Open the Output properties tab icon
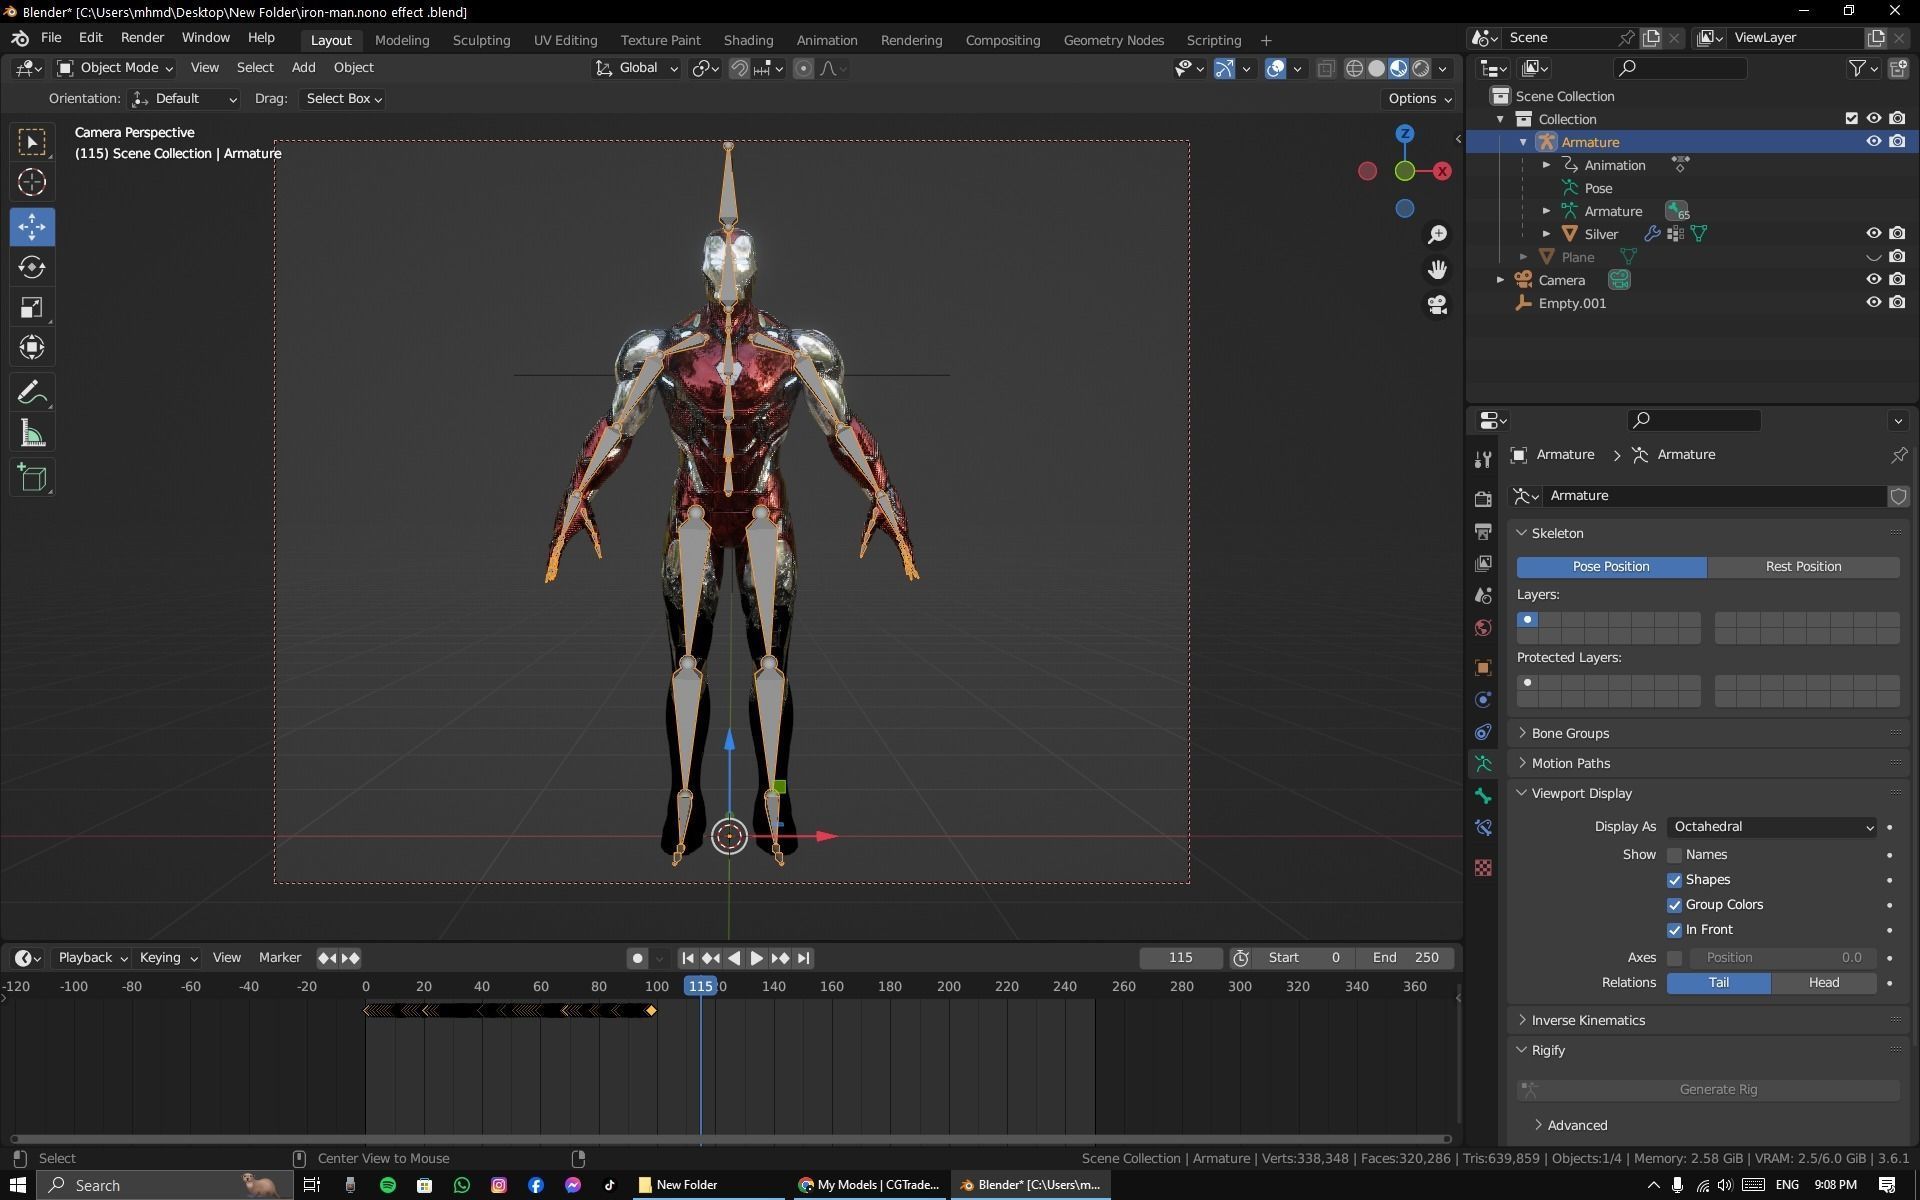The width and height of the screenshot is (1920, 1200). (1483, 531)
